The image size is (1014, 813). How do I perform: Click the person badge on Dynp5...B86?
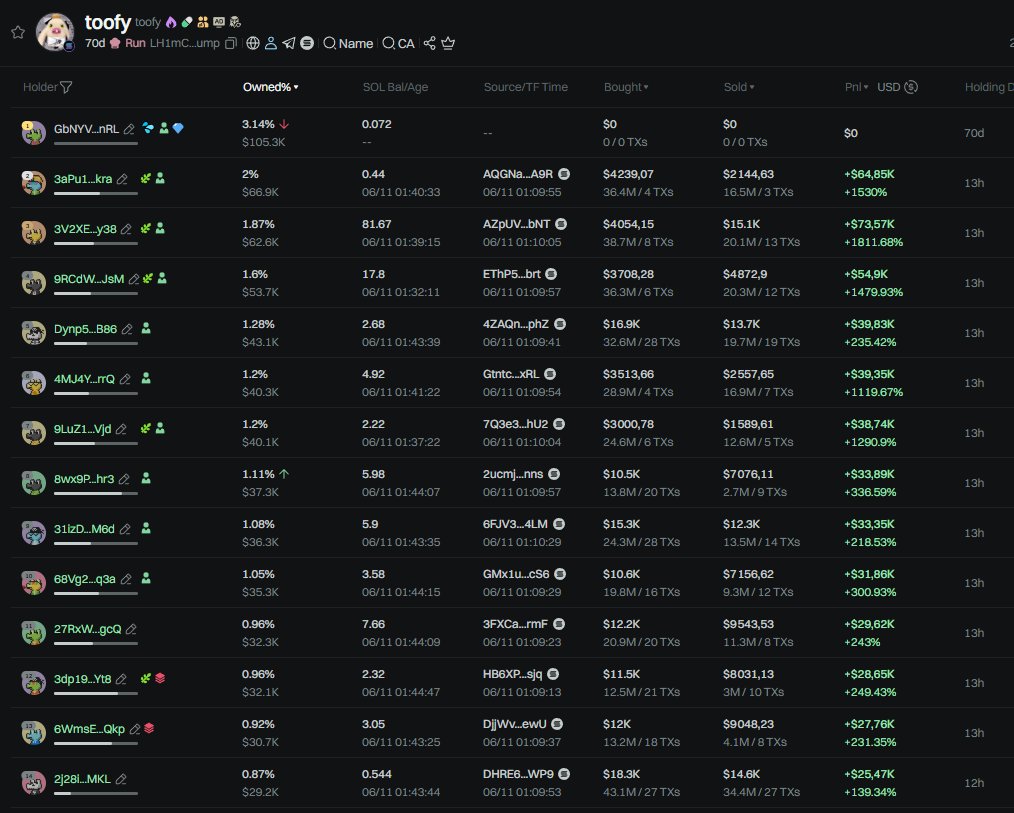[146, 328]
